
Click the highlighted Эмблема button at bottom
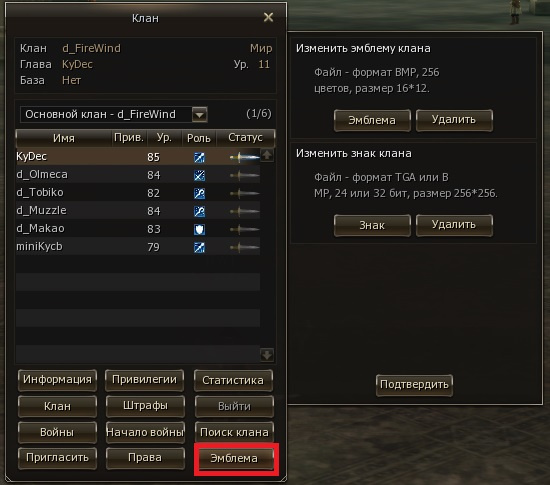[x=234, y=458]
